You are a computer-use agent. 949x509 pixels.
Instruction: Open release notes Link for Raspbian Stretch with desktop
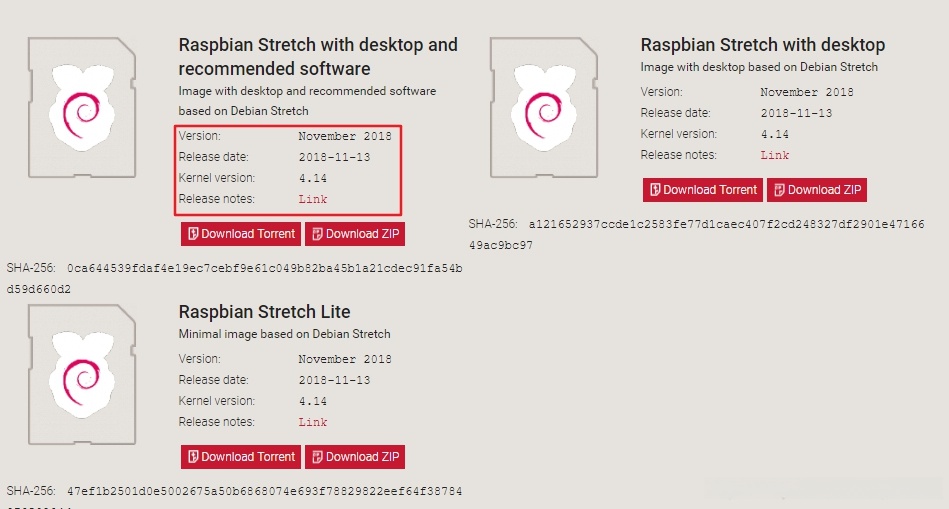tap(775, 155)
